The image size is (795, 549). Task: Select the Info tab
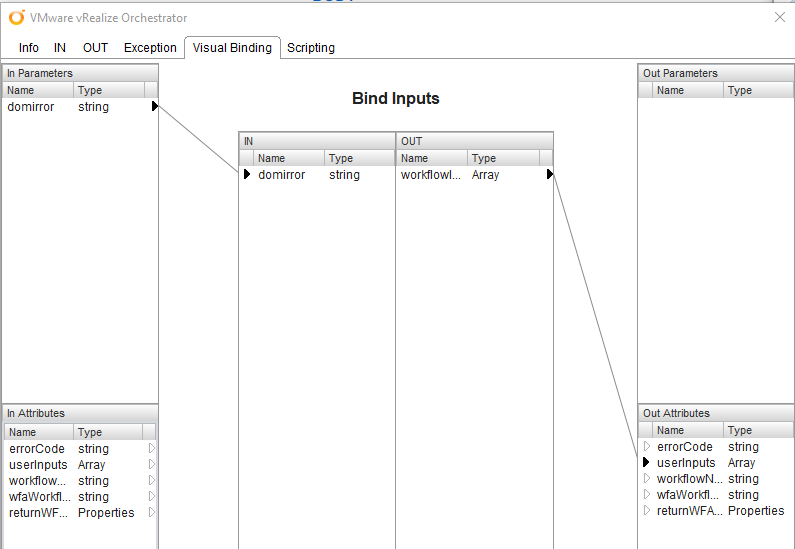pyautogui.click(x=29, y=48)
